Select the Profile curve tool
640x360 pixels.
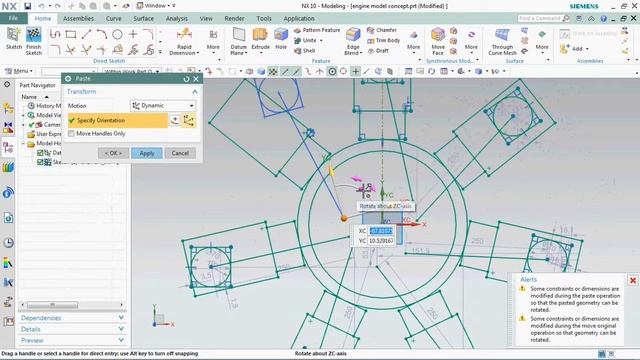(55, 34)
